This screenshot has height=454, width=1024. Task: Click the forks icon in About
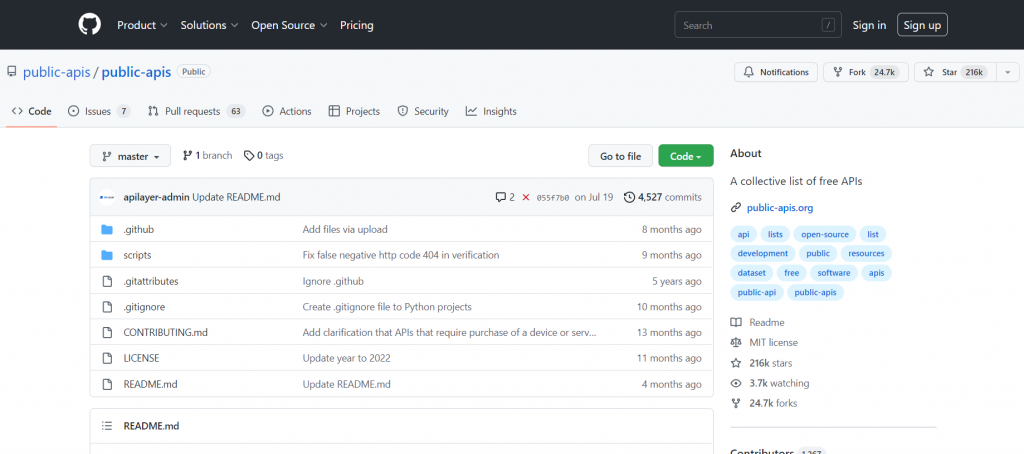[736, 403]
